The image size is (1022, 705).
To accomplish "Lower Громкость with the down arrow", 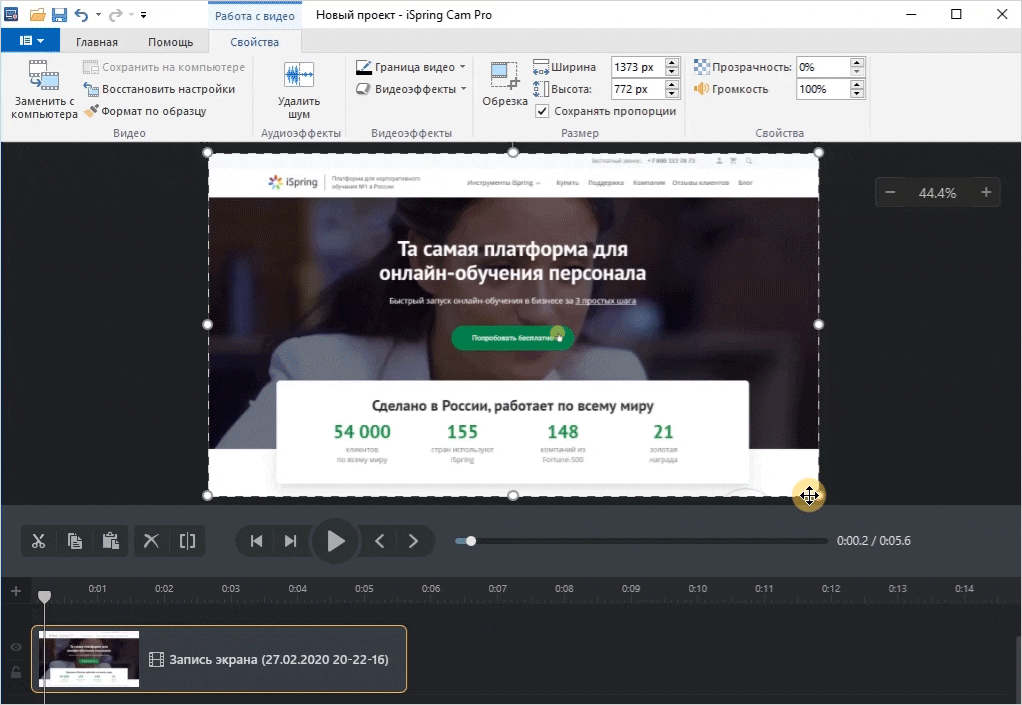I will [x=857, y=93].
